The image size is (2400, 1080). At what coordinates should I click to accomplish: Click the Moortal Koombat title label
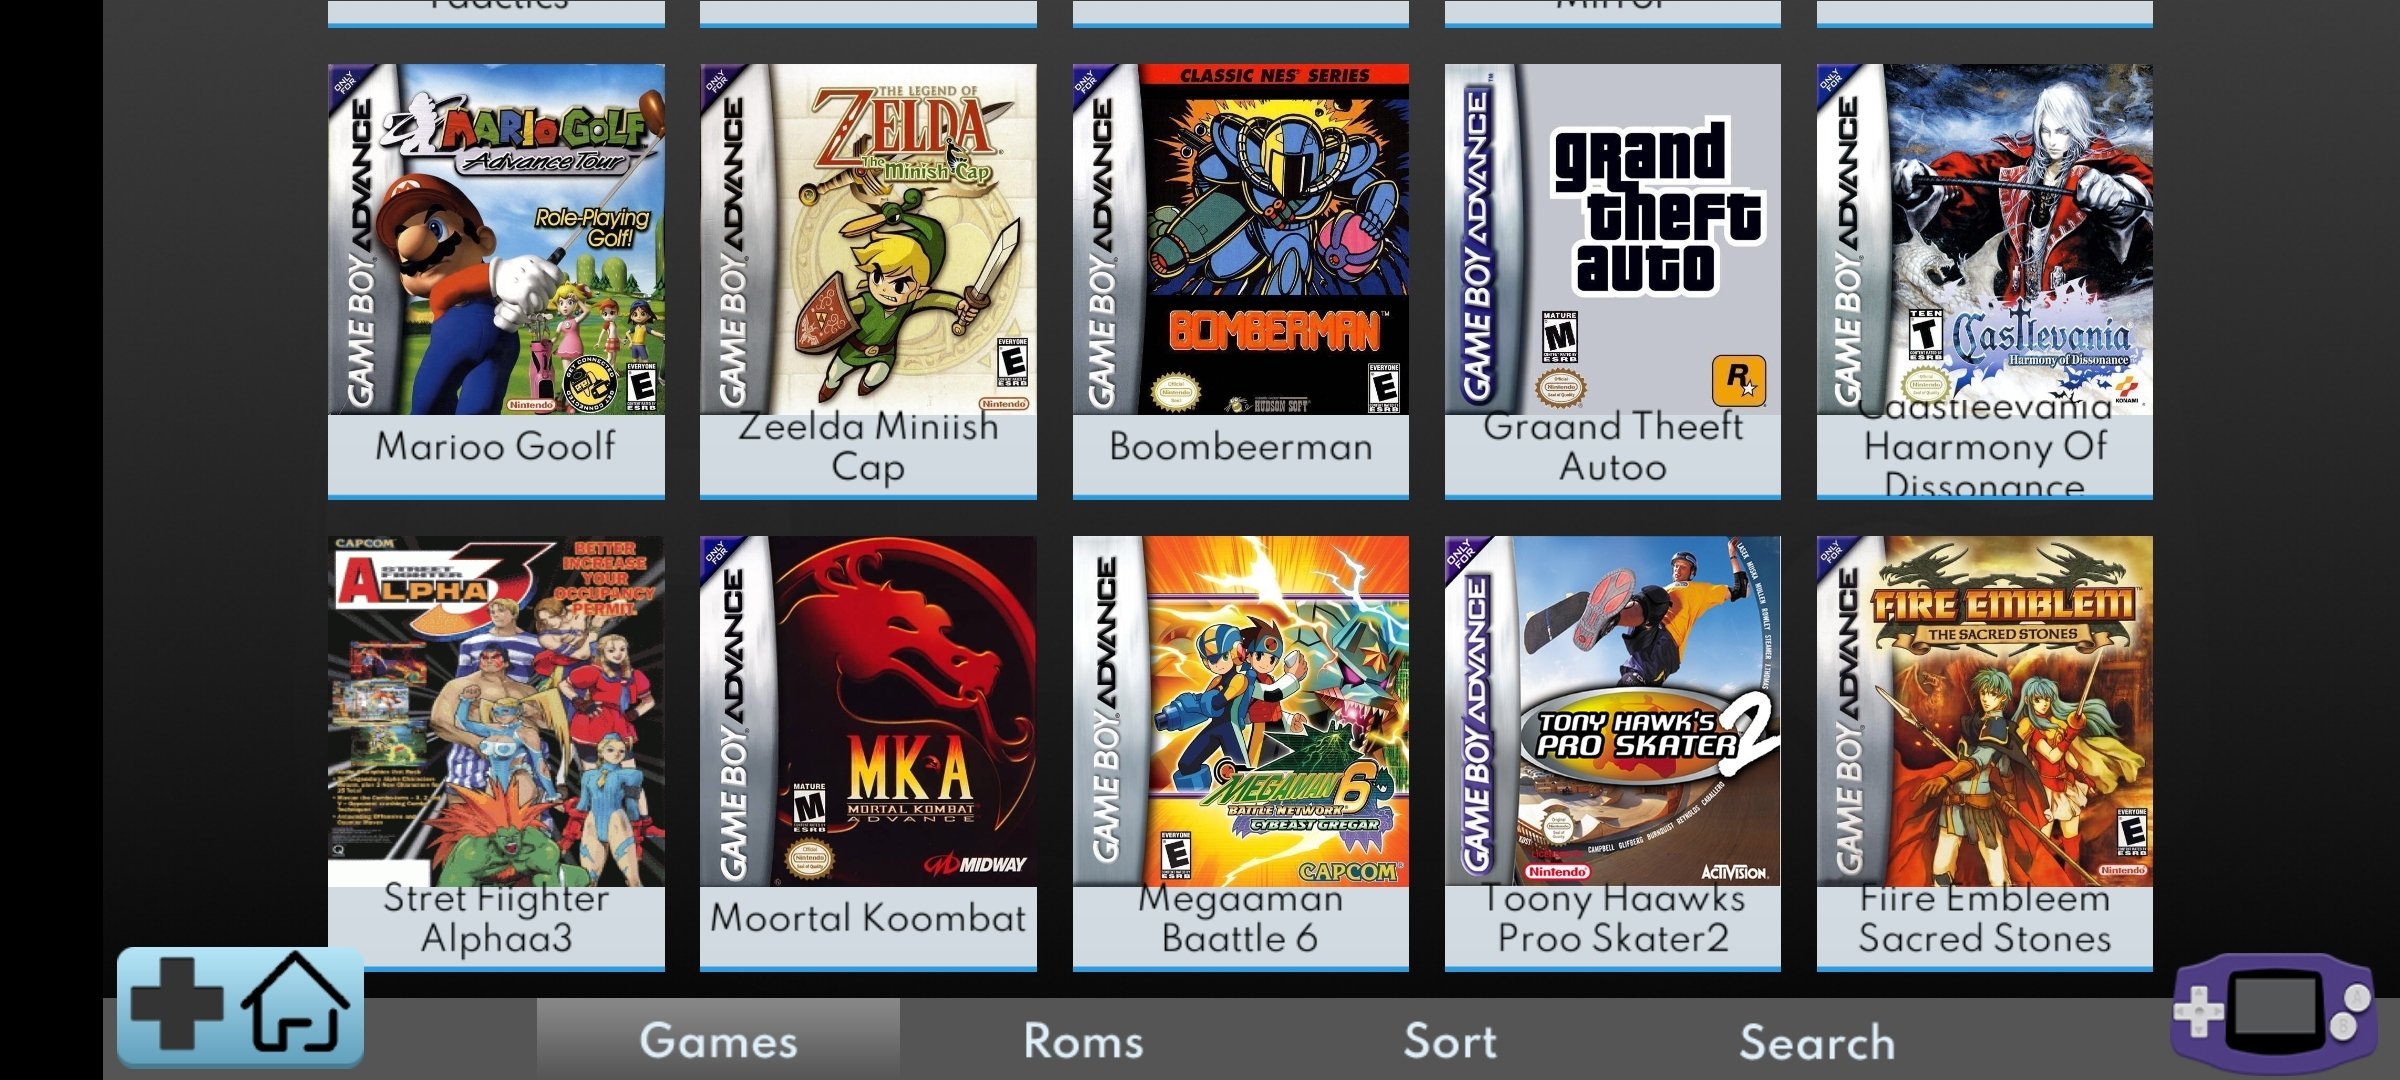click(x=868, y=918)
